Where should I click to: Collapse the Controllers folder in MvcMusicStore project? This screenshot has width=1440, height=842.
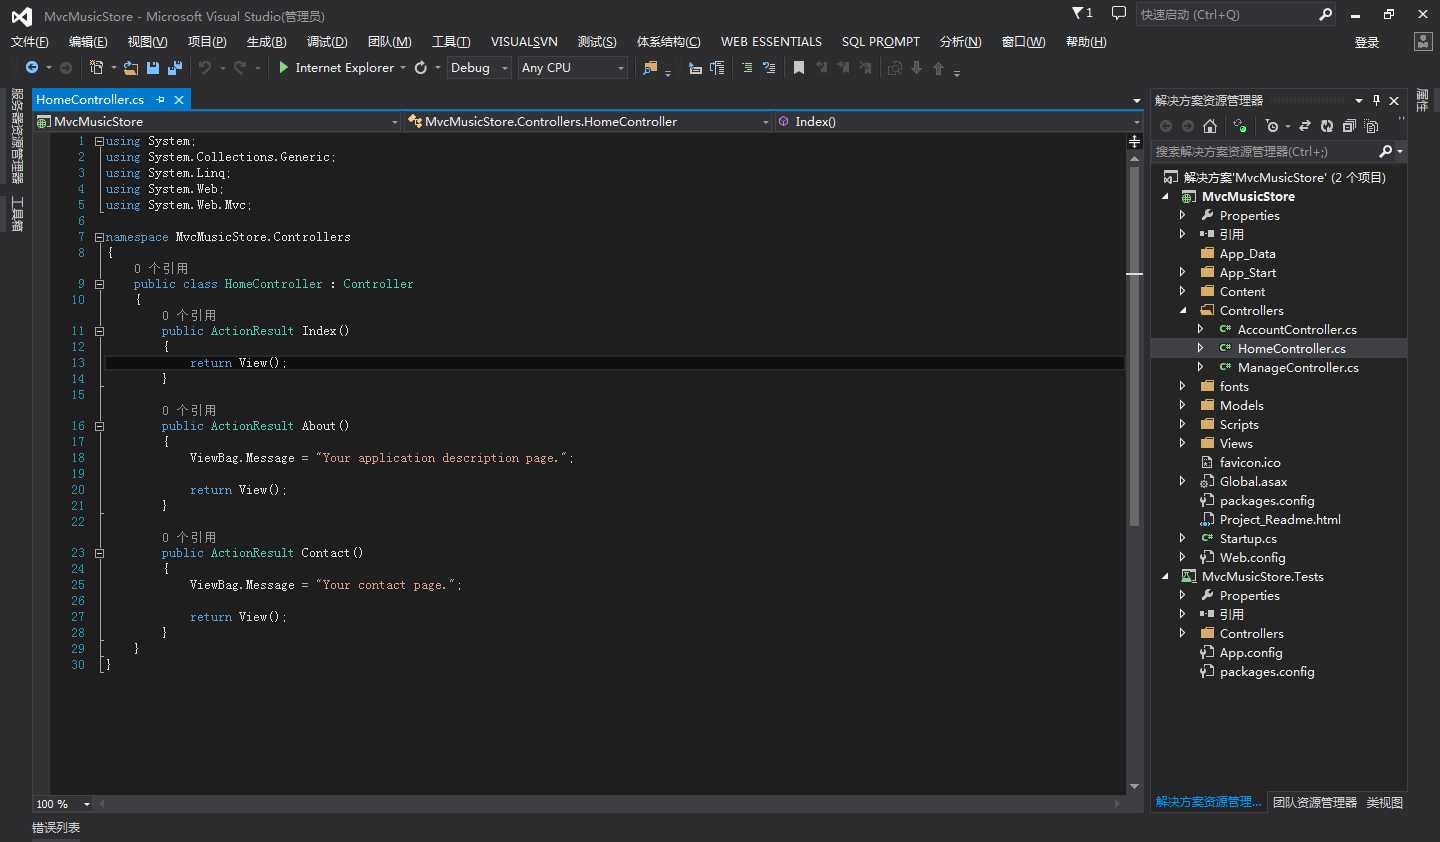coord(1182,310)
